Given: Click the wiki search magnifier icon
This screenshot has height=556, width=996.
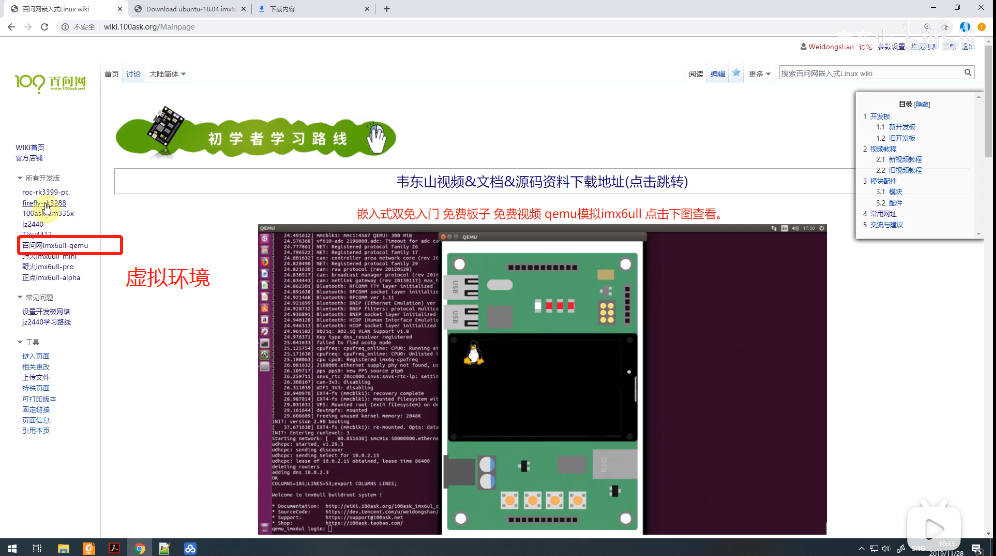Looking at the screenshot, I should click(x=967, y=73).
